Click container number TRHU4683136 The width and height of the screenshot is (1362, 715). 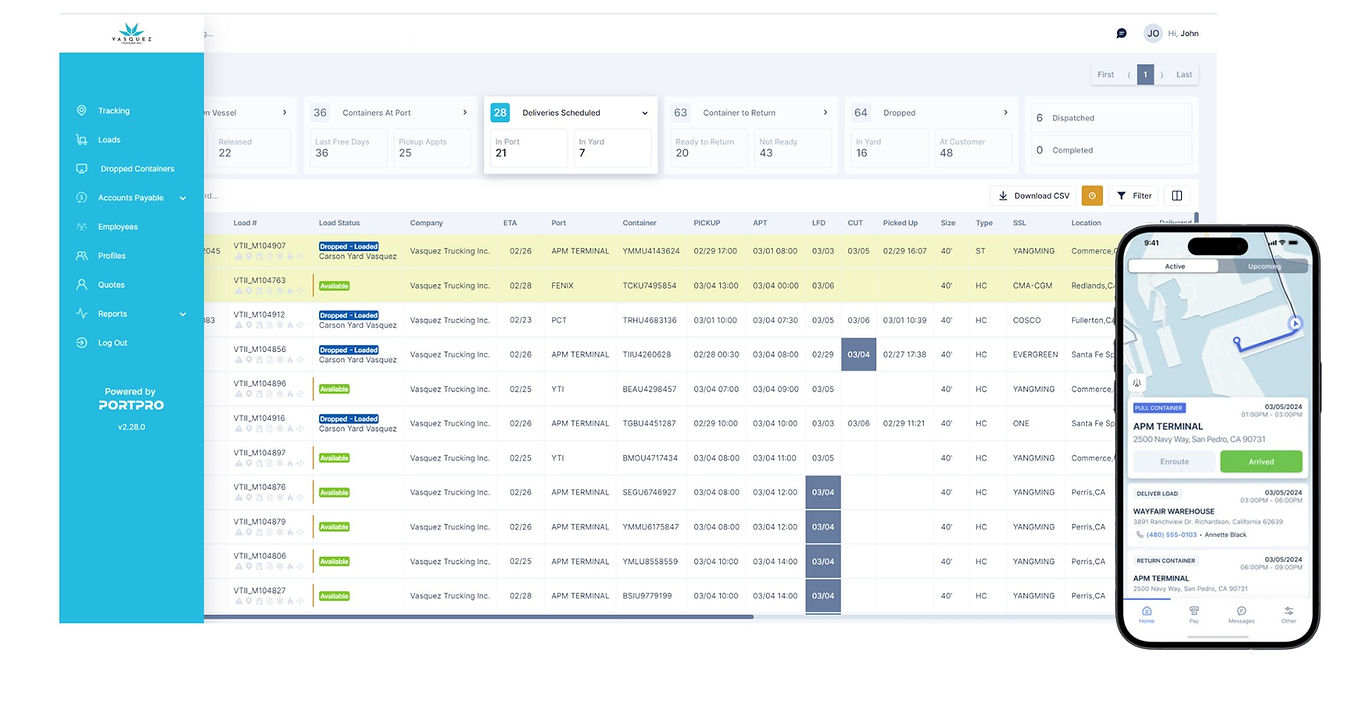[650, 320]
